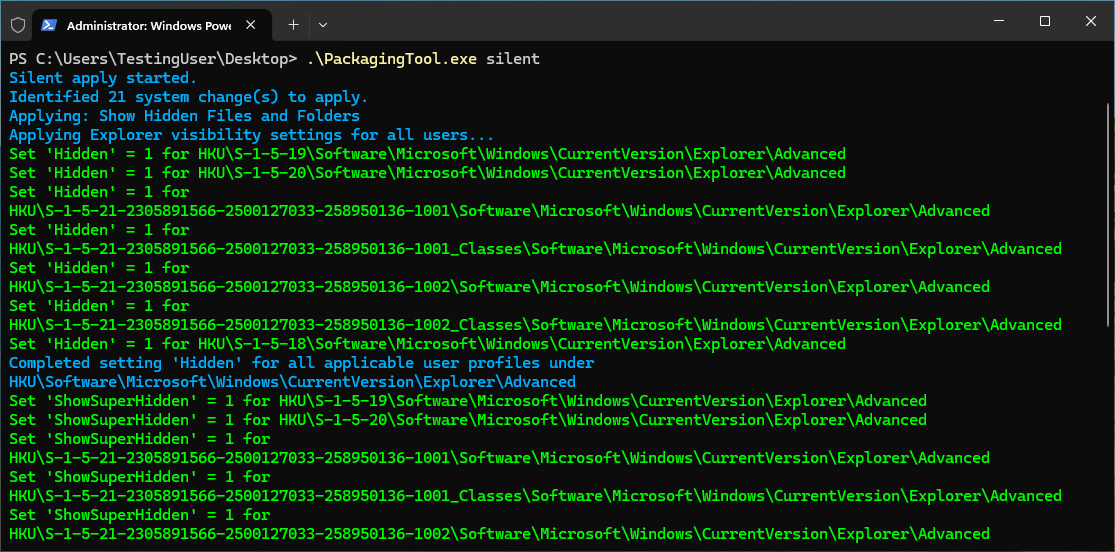Click the PS C:\Users\TestingUser\Desktop> prompt
Image resolution: width=1115 pixels, height=552 pixels.
tap(153, 59)
